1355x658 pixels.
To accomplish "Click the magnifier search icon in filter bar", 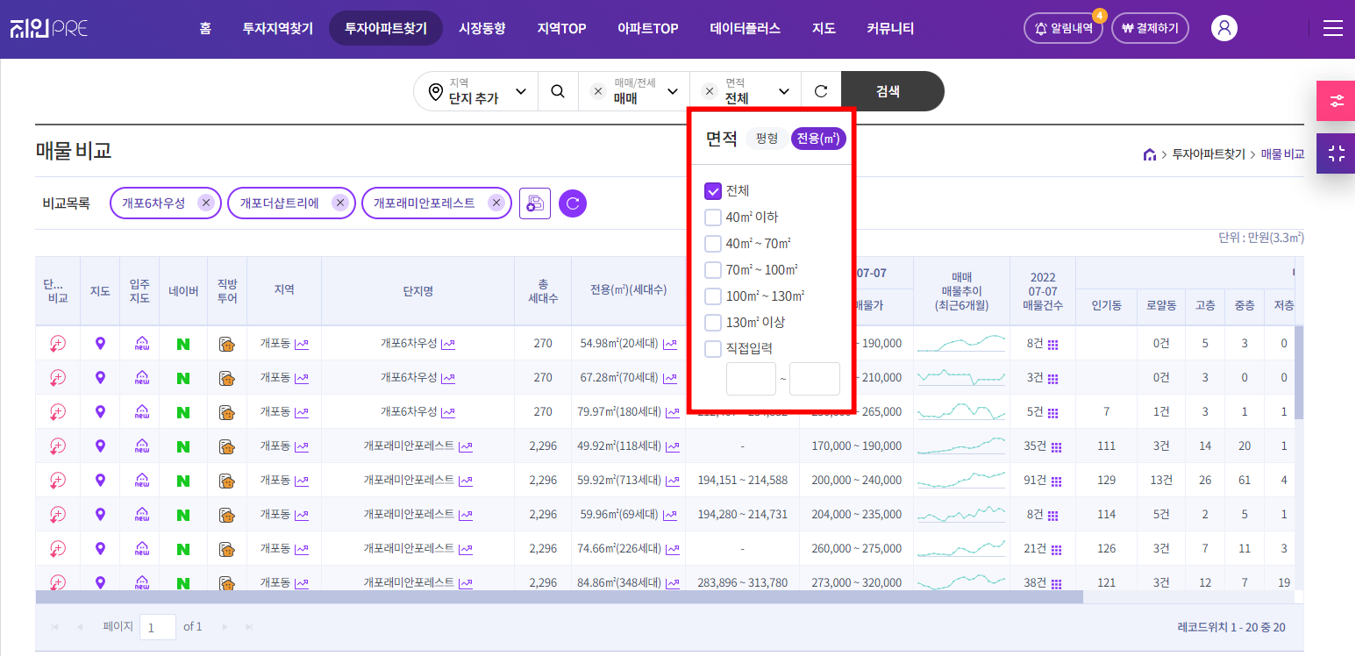I will coord(558,91).
